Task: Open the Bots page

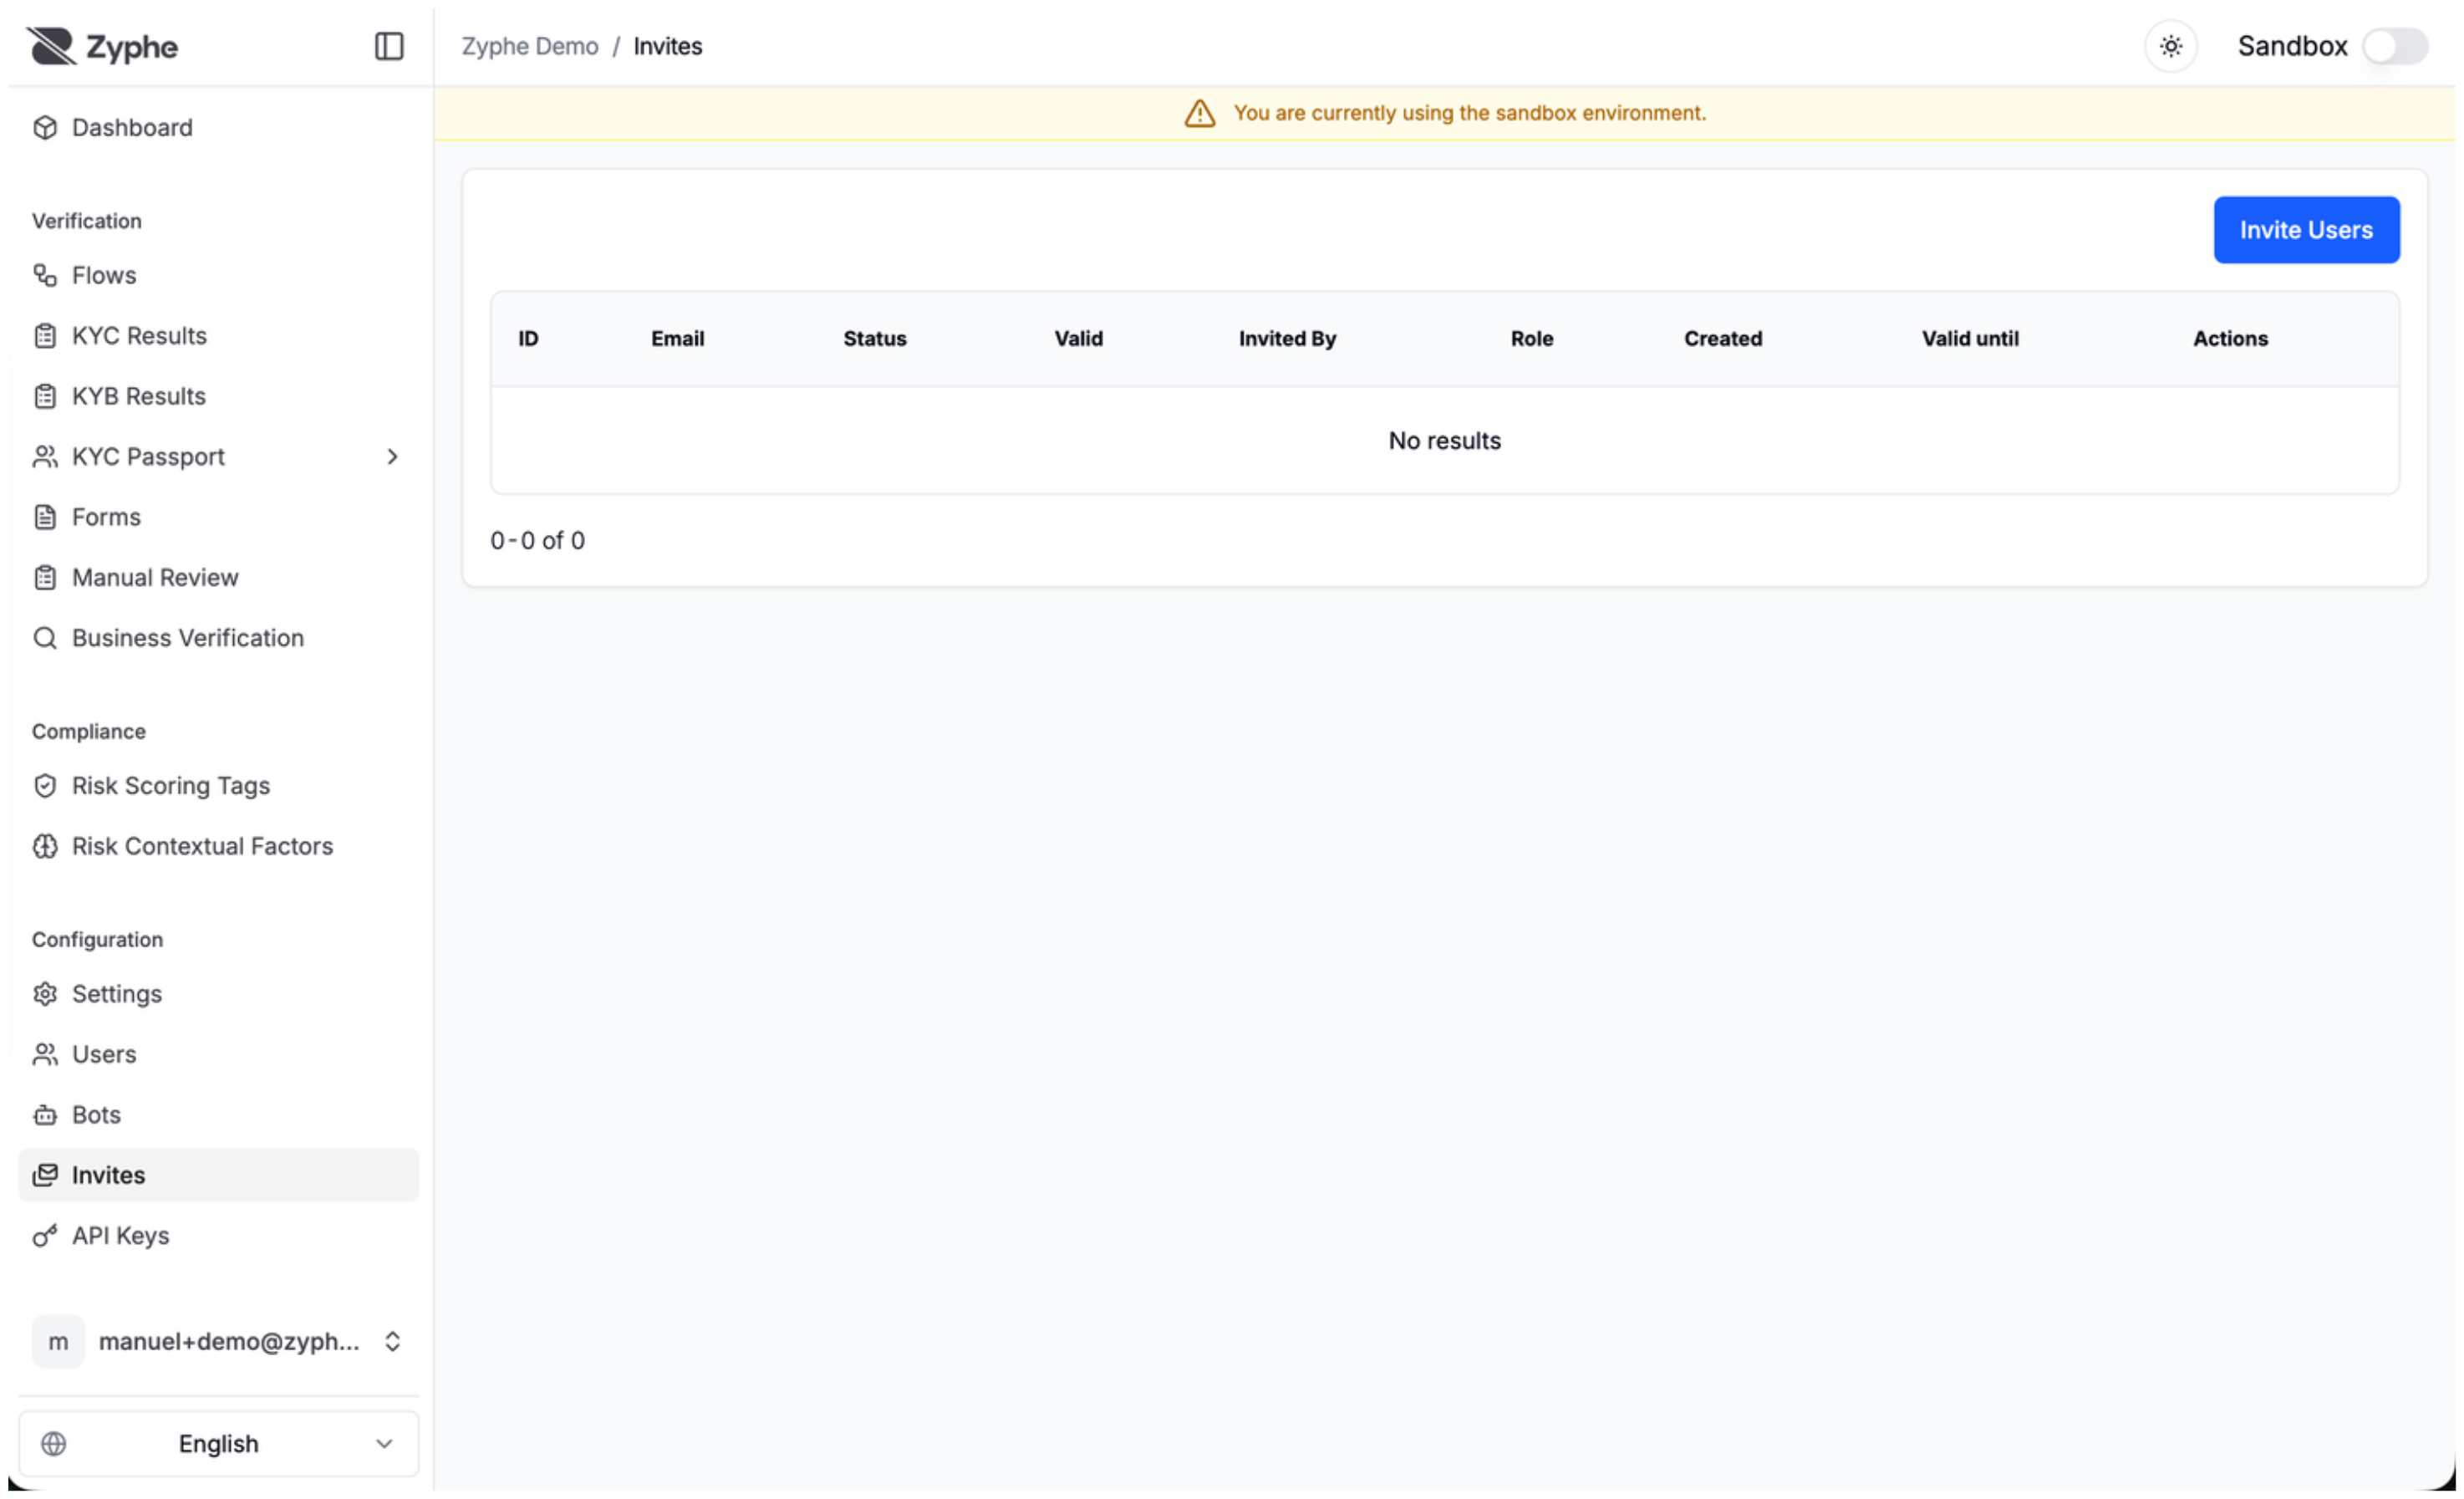Action: point(219,1115)
